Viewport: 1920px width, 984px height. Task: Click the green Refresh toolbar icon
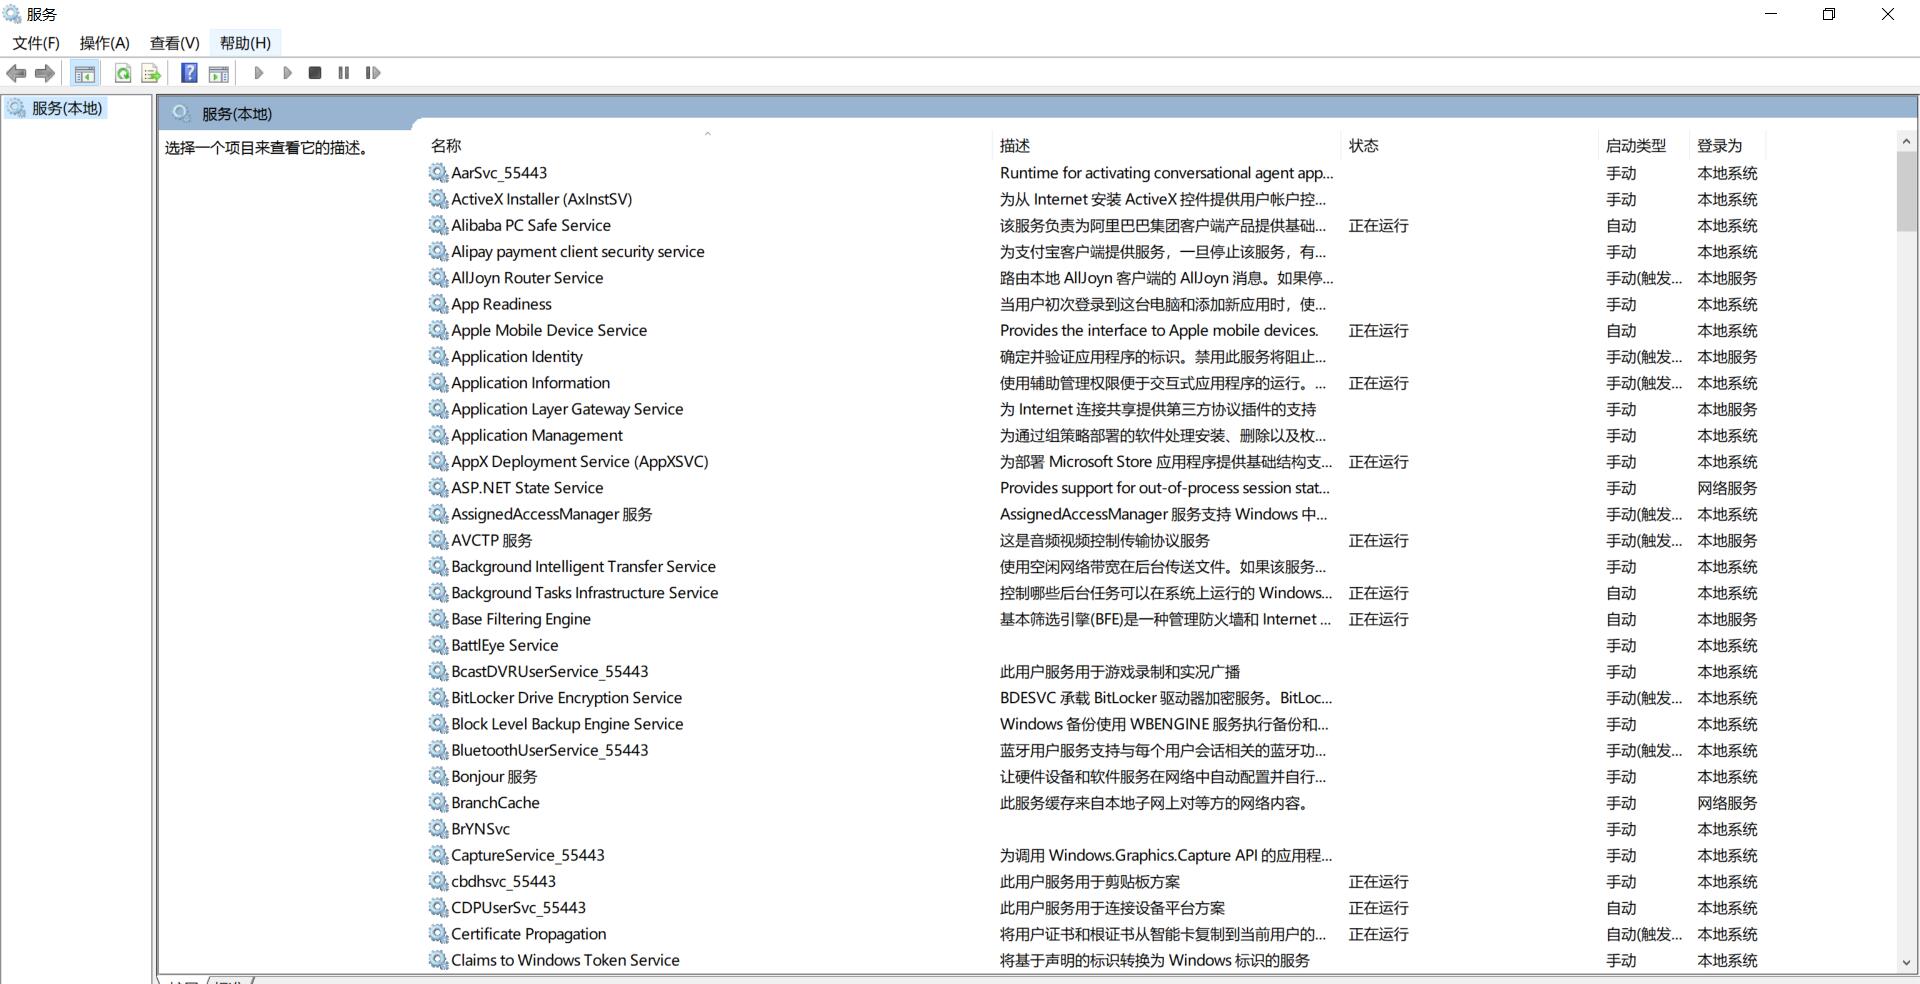[x=123, y=73]
